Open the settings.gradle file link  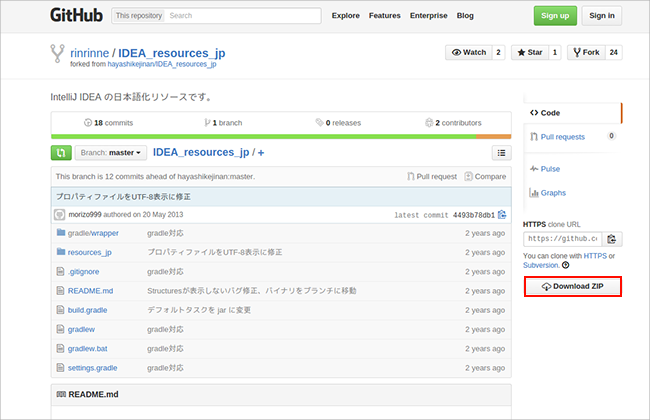pos(92,368)
